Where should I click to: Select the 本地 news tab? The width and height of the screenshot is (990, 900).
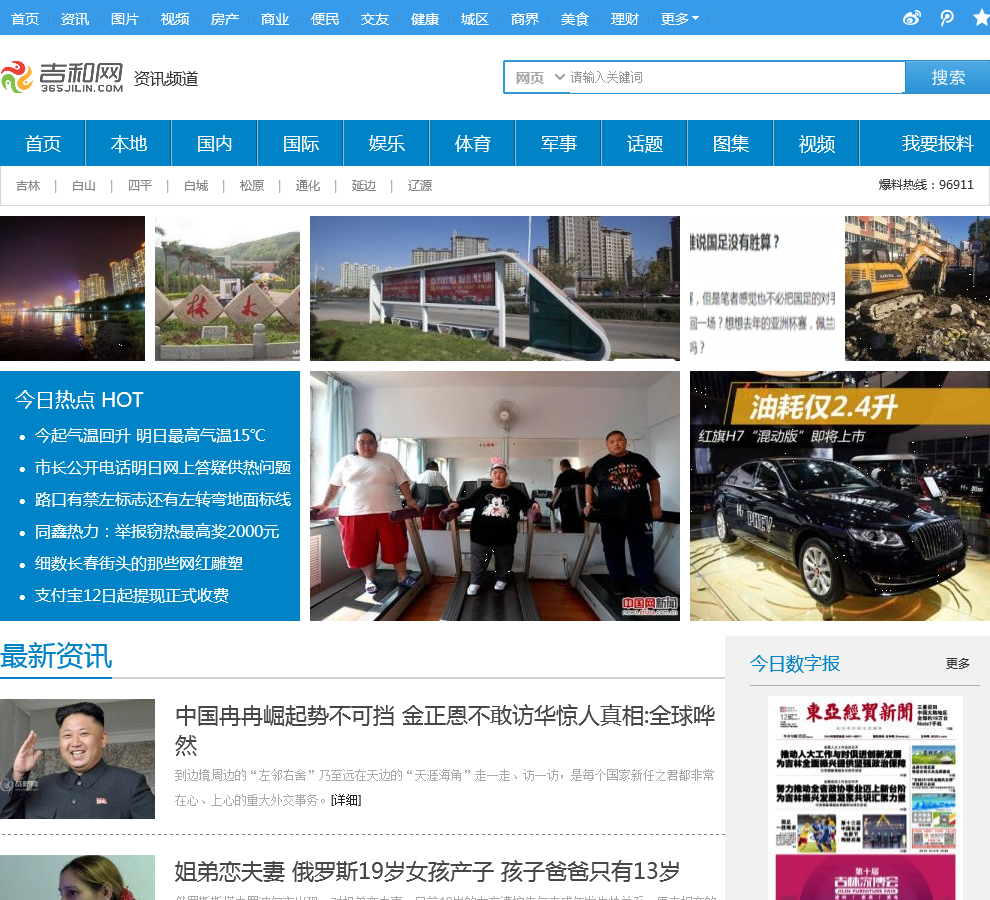click(x=129, y=143)
